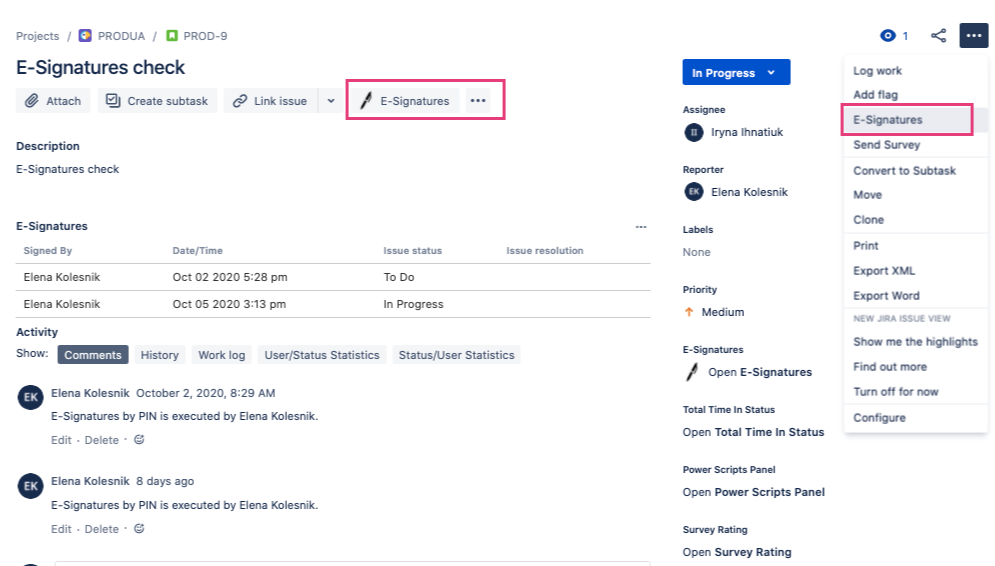Click the watch eye icon

(x=888, y=36)
